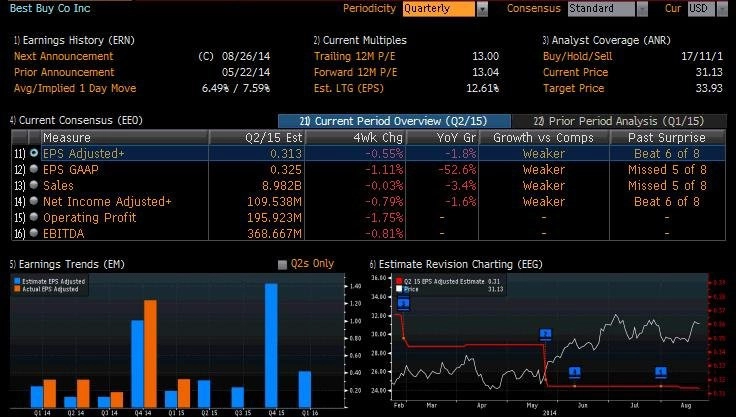Click the red Q2 15 EPS estimate legend swatch
Image resolution: width=736 pixels, height=417 pixels.
[x=399, y=281]
